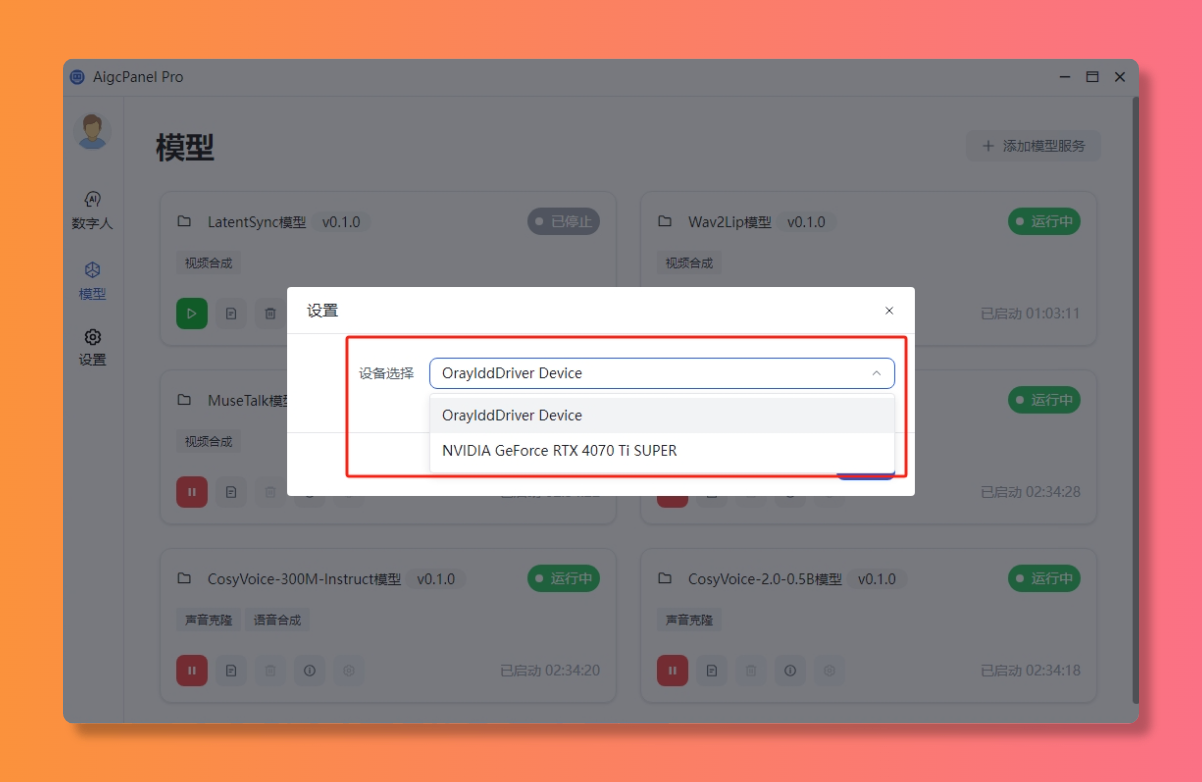Viewport: 1202px width, 782px height.
Task: View CosyVoice-300M-Instruct model info icon
Action: pos(310,670)
